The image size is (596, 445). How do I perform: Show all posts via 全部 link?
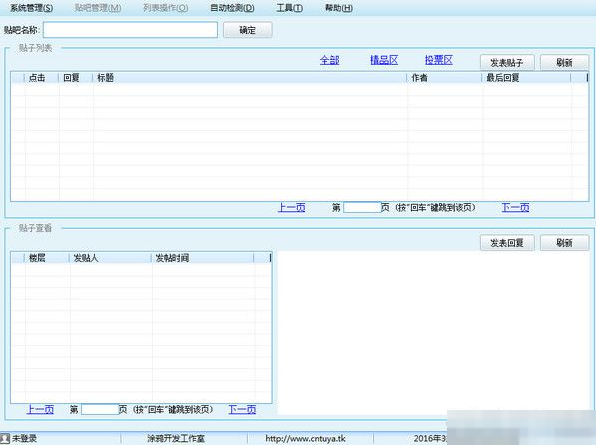(330, 60)
